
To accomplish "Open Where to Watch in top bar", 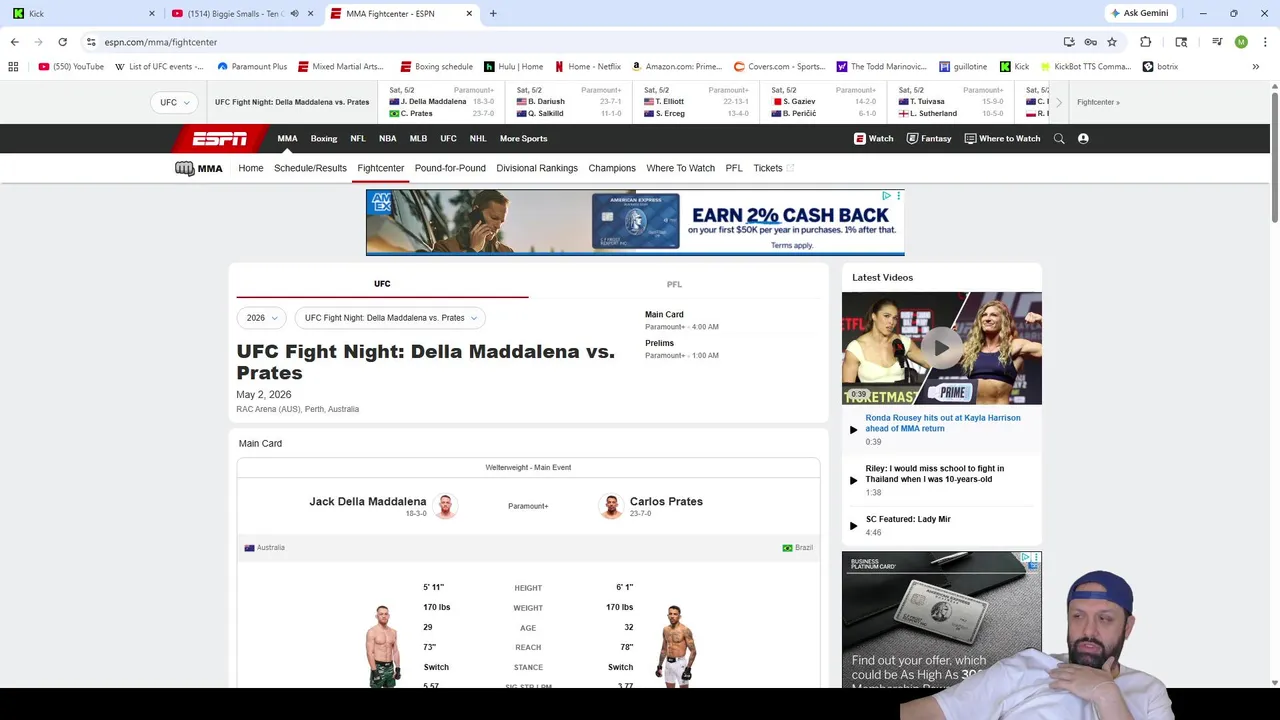I will 1002,139.
